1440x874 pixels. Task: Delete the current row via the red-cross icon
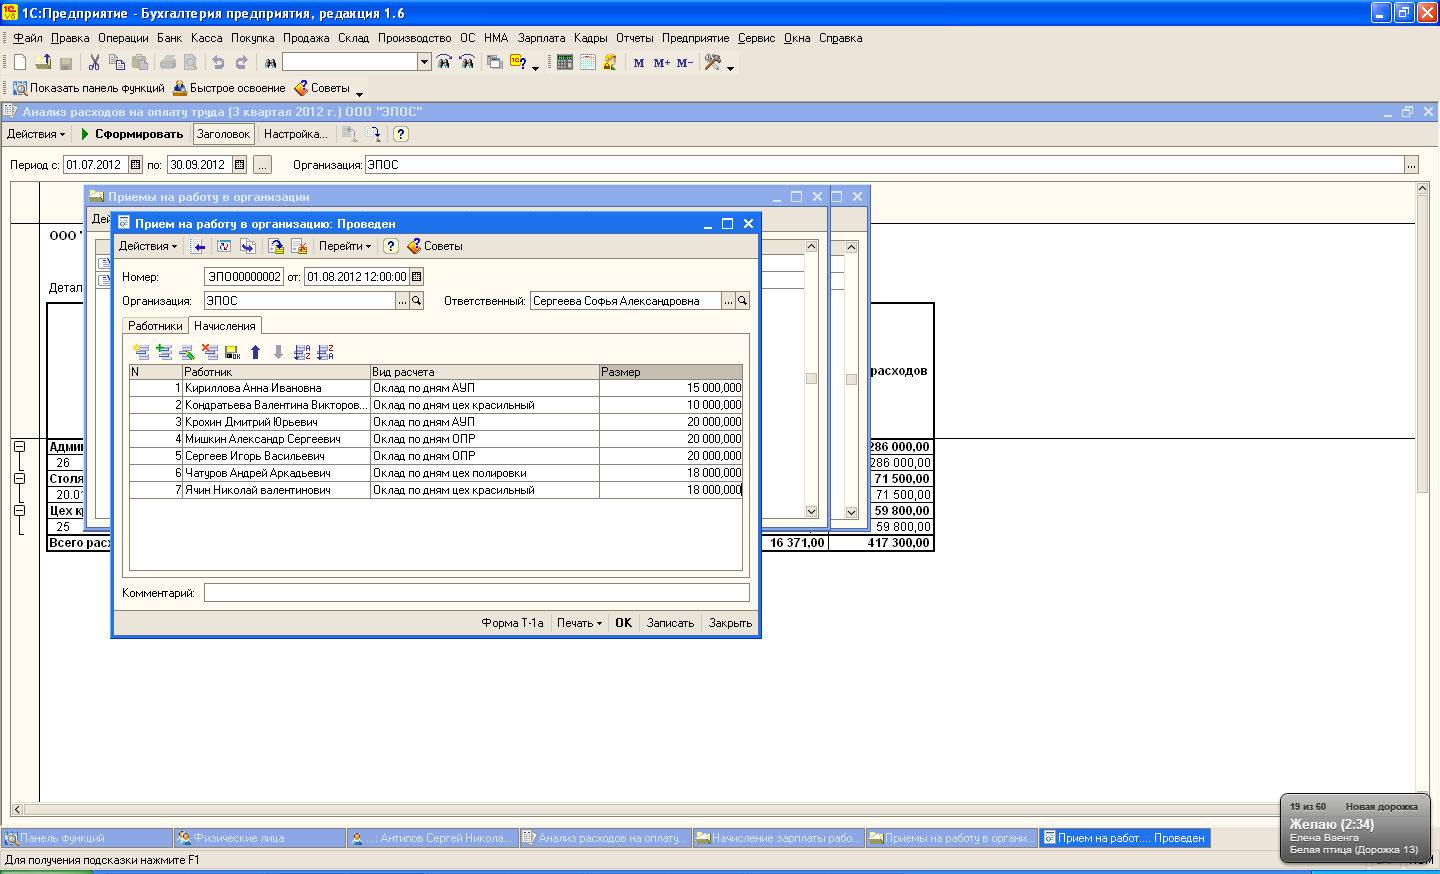[210, 352]
